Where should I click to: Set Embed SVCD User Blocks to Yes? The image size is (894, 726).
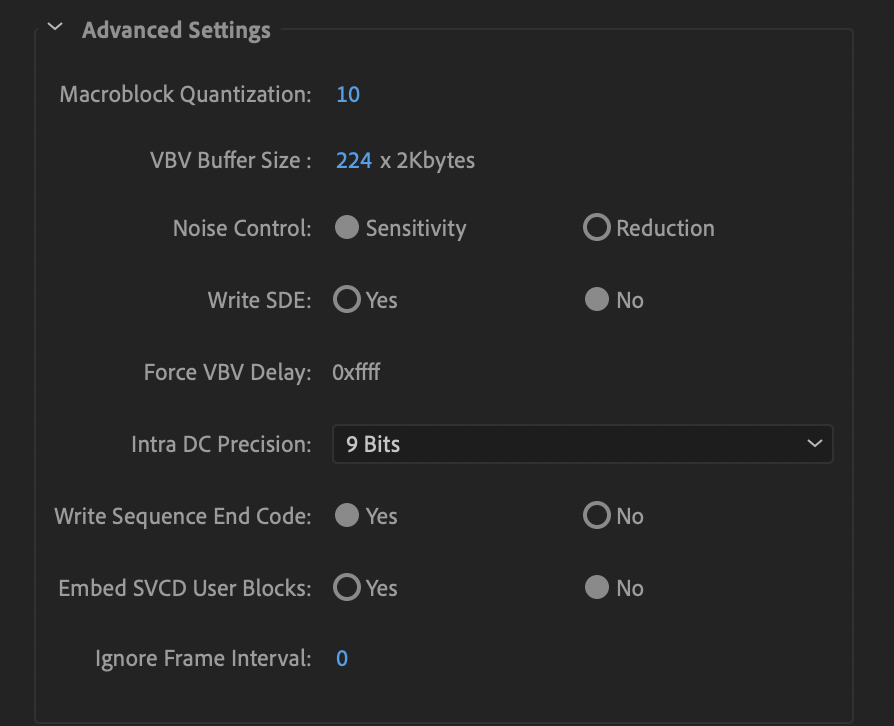tap(347, 588)
